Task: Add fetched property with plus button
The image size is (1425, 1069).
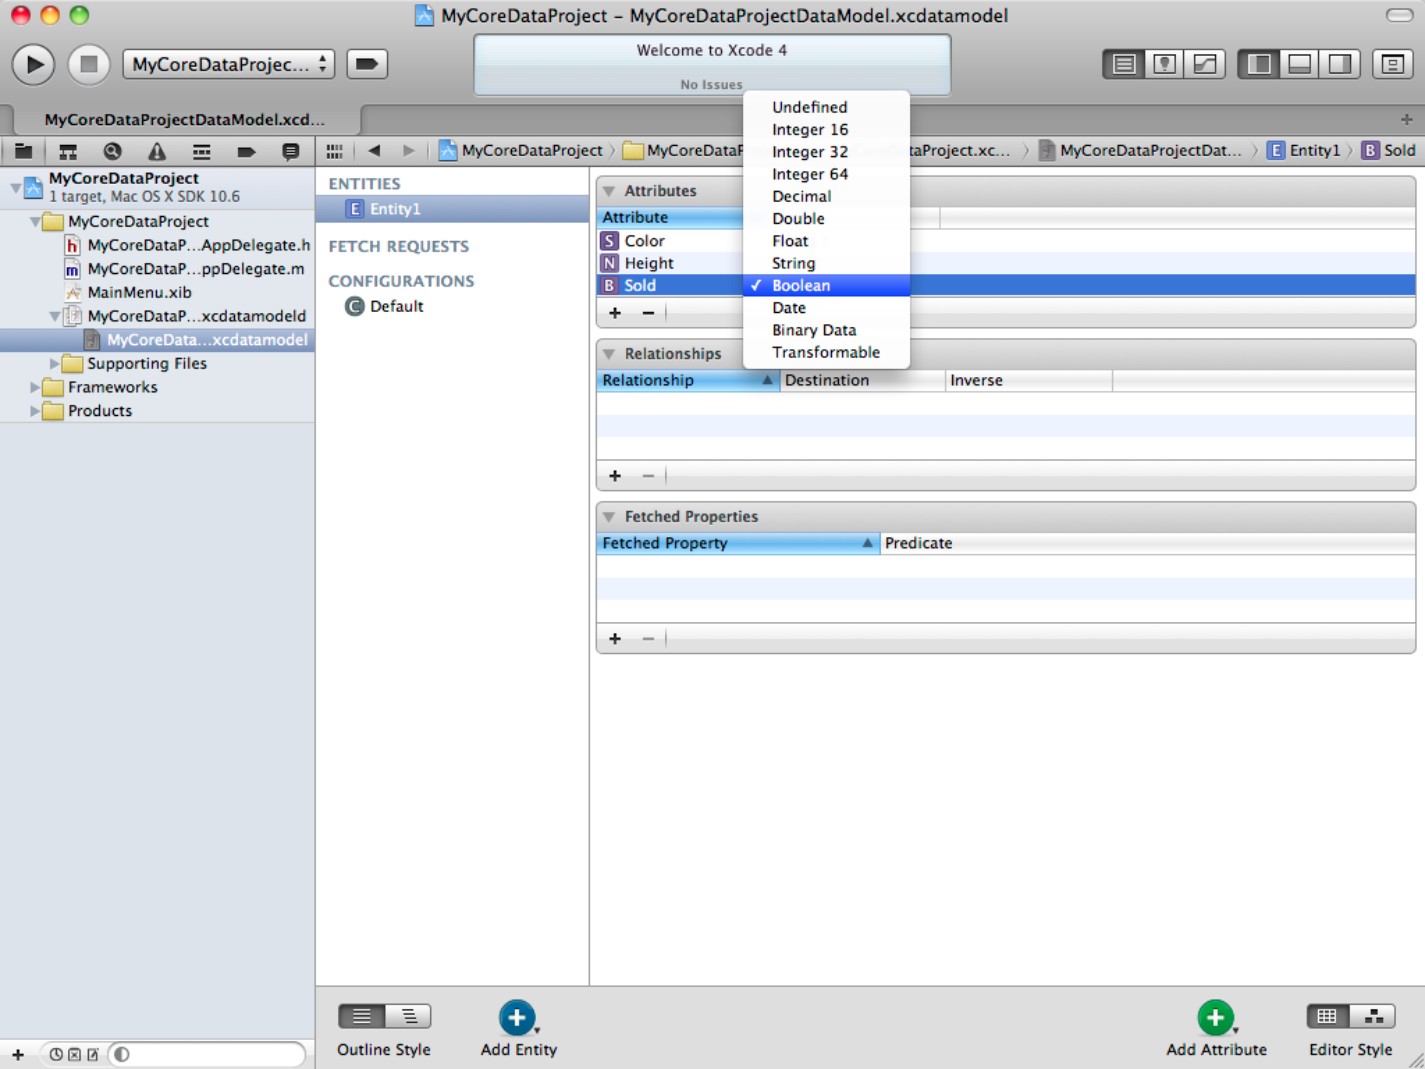Action: coord(615,639)
